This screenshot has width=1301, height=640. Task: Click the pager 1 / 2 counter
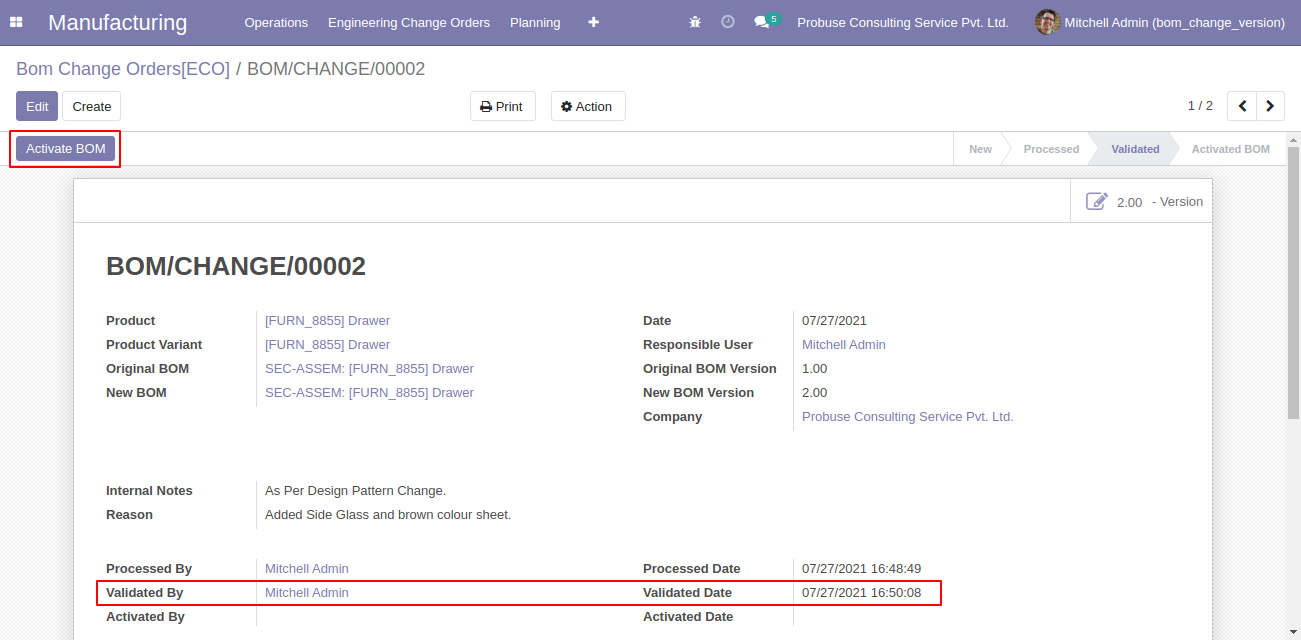click(1200, 106)
